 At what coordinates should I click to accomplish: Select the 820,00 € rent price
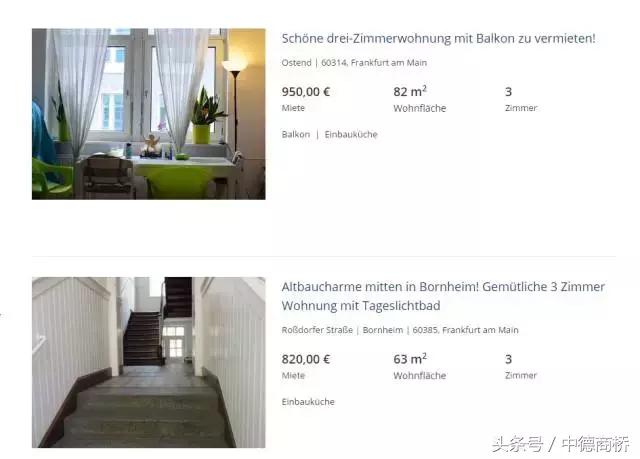click(306, 359)
